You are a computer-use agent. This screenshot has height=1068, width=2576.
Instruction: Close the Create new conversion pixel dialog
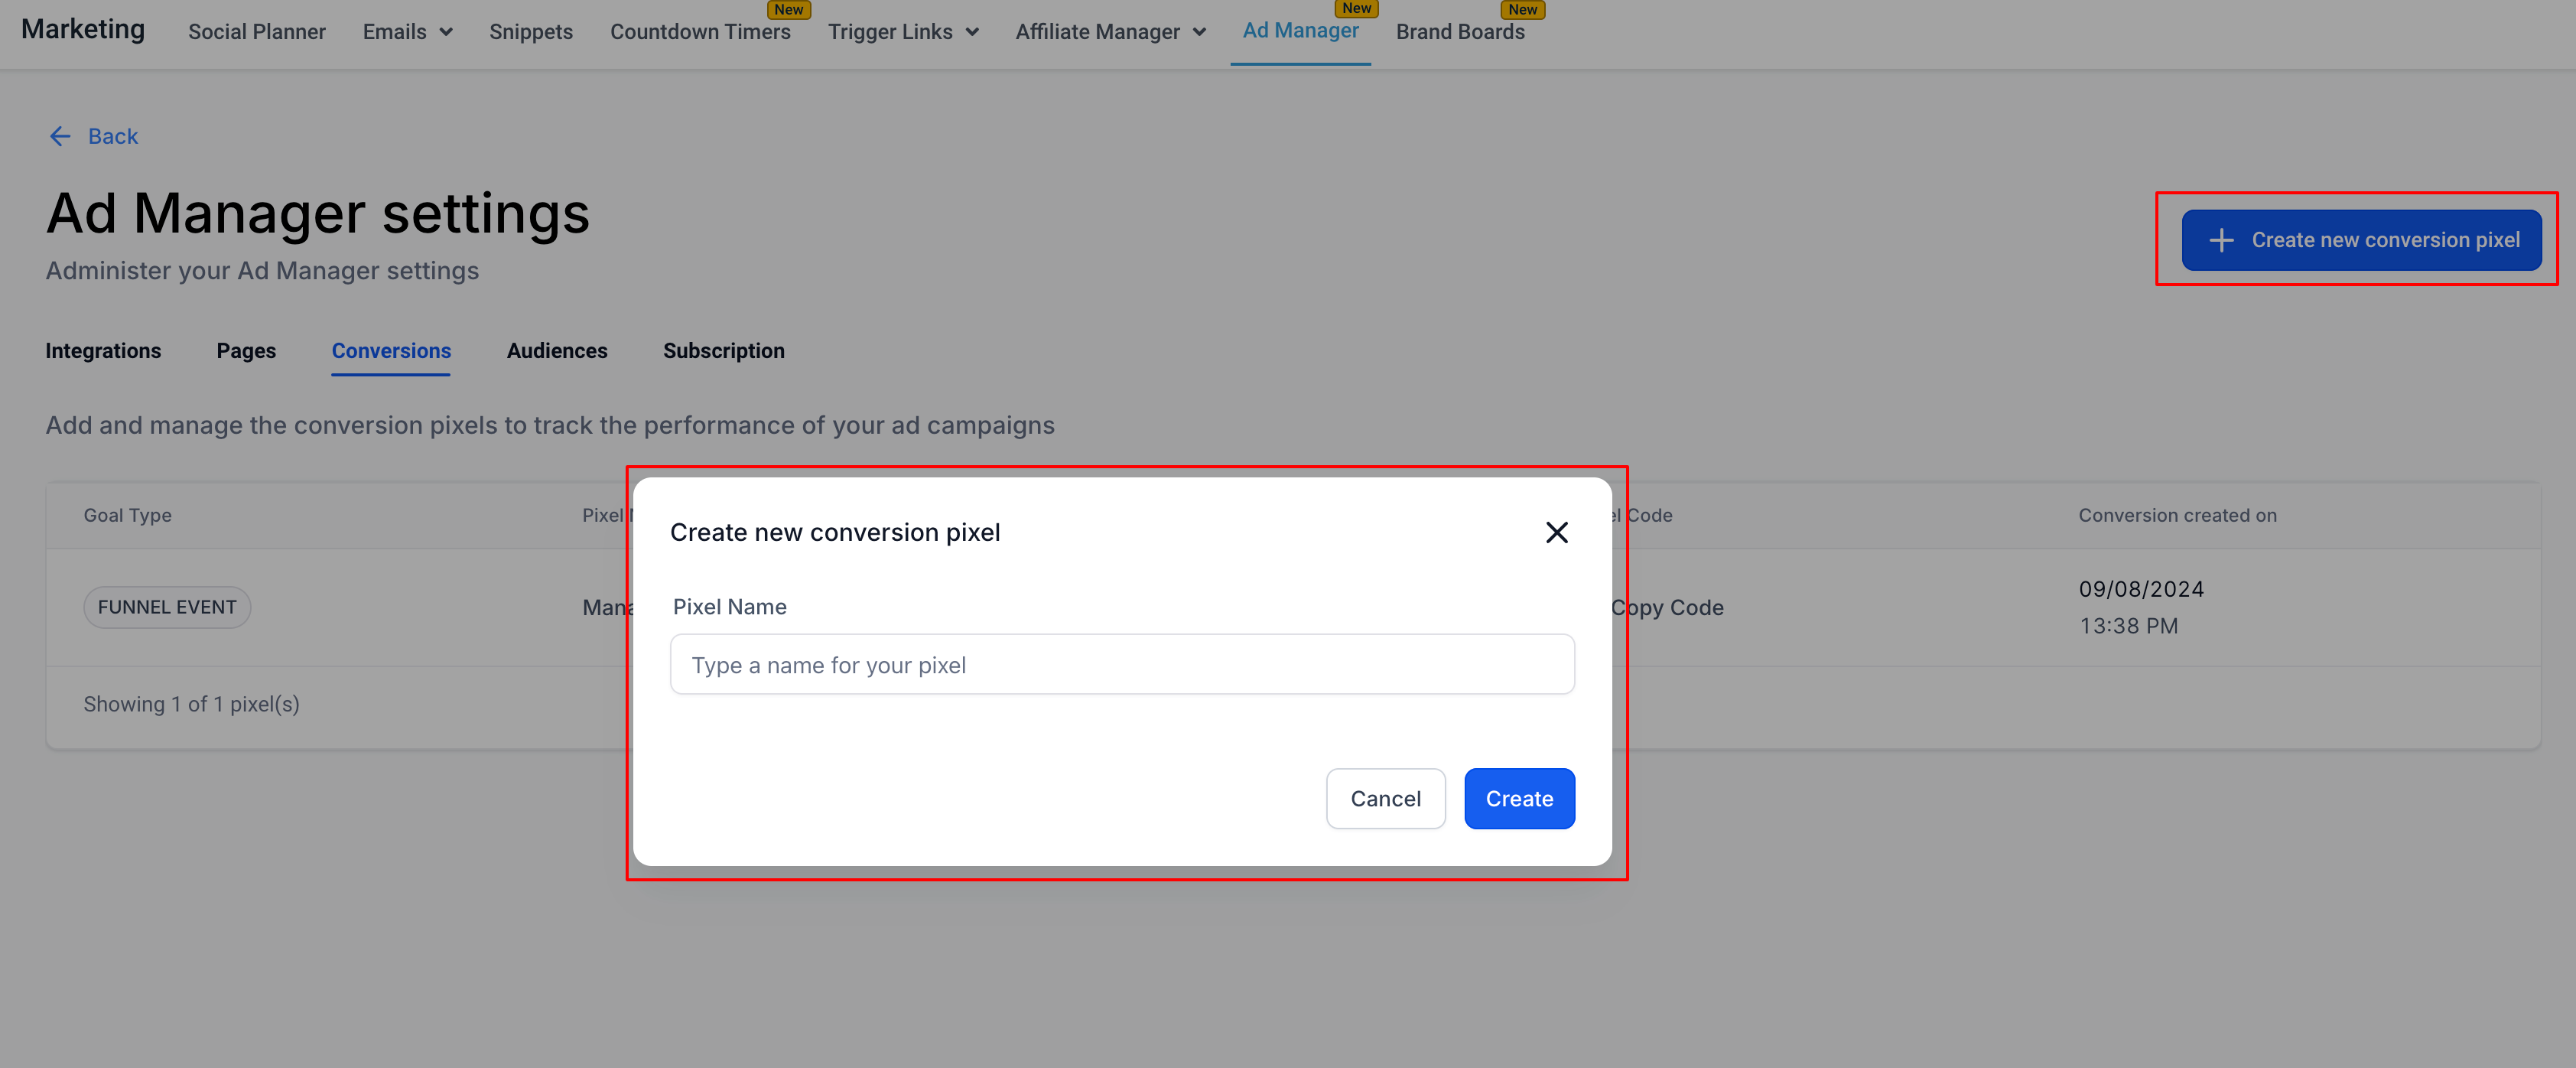(x=1556, y=532)
